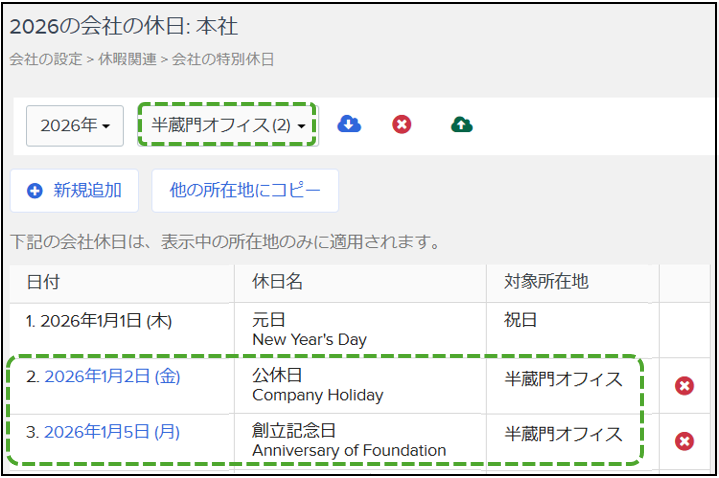The width and height of the screenshot is (719, 478).
Task: Click the red delete icon in the toolbar
Action: click(x=402, y=124)
